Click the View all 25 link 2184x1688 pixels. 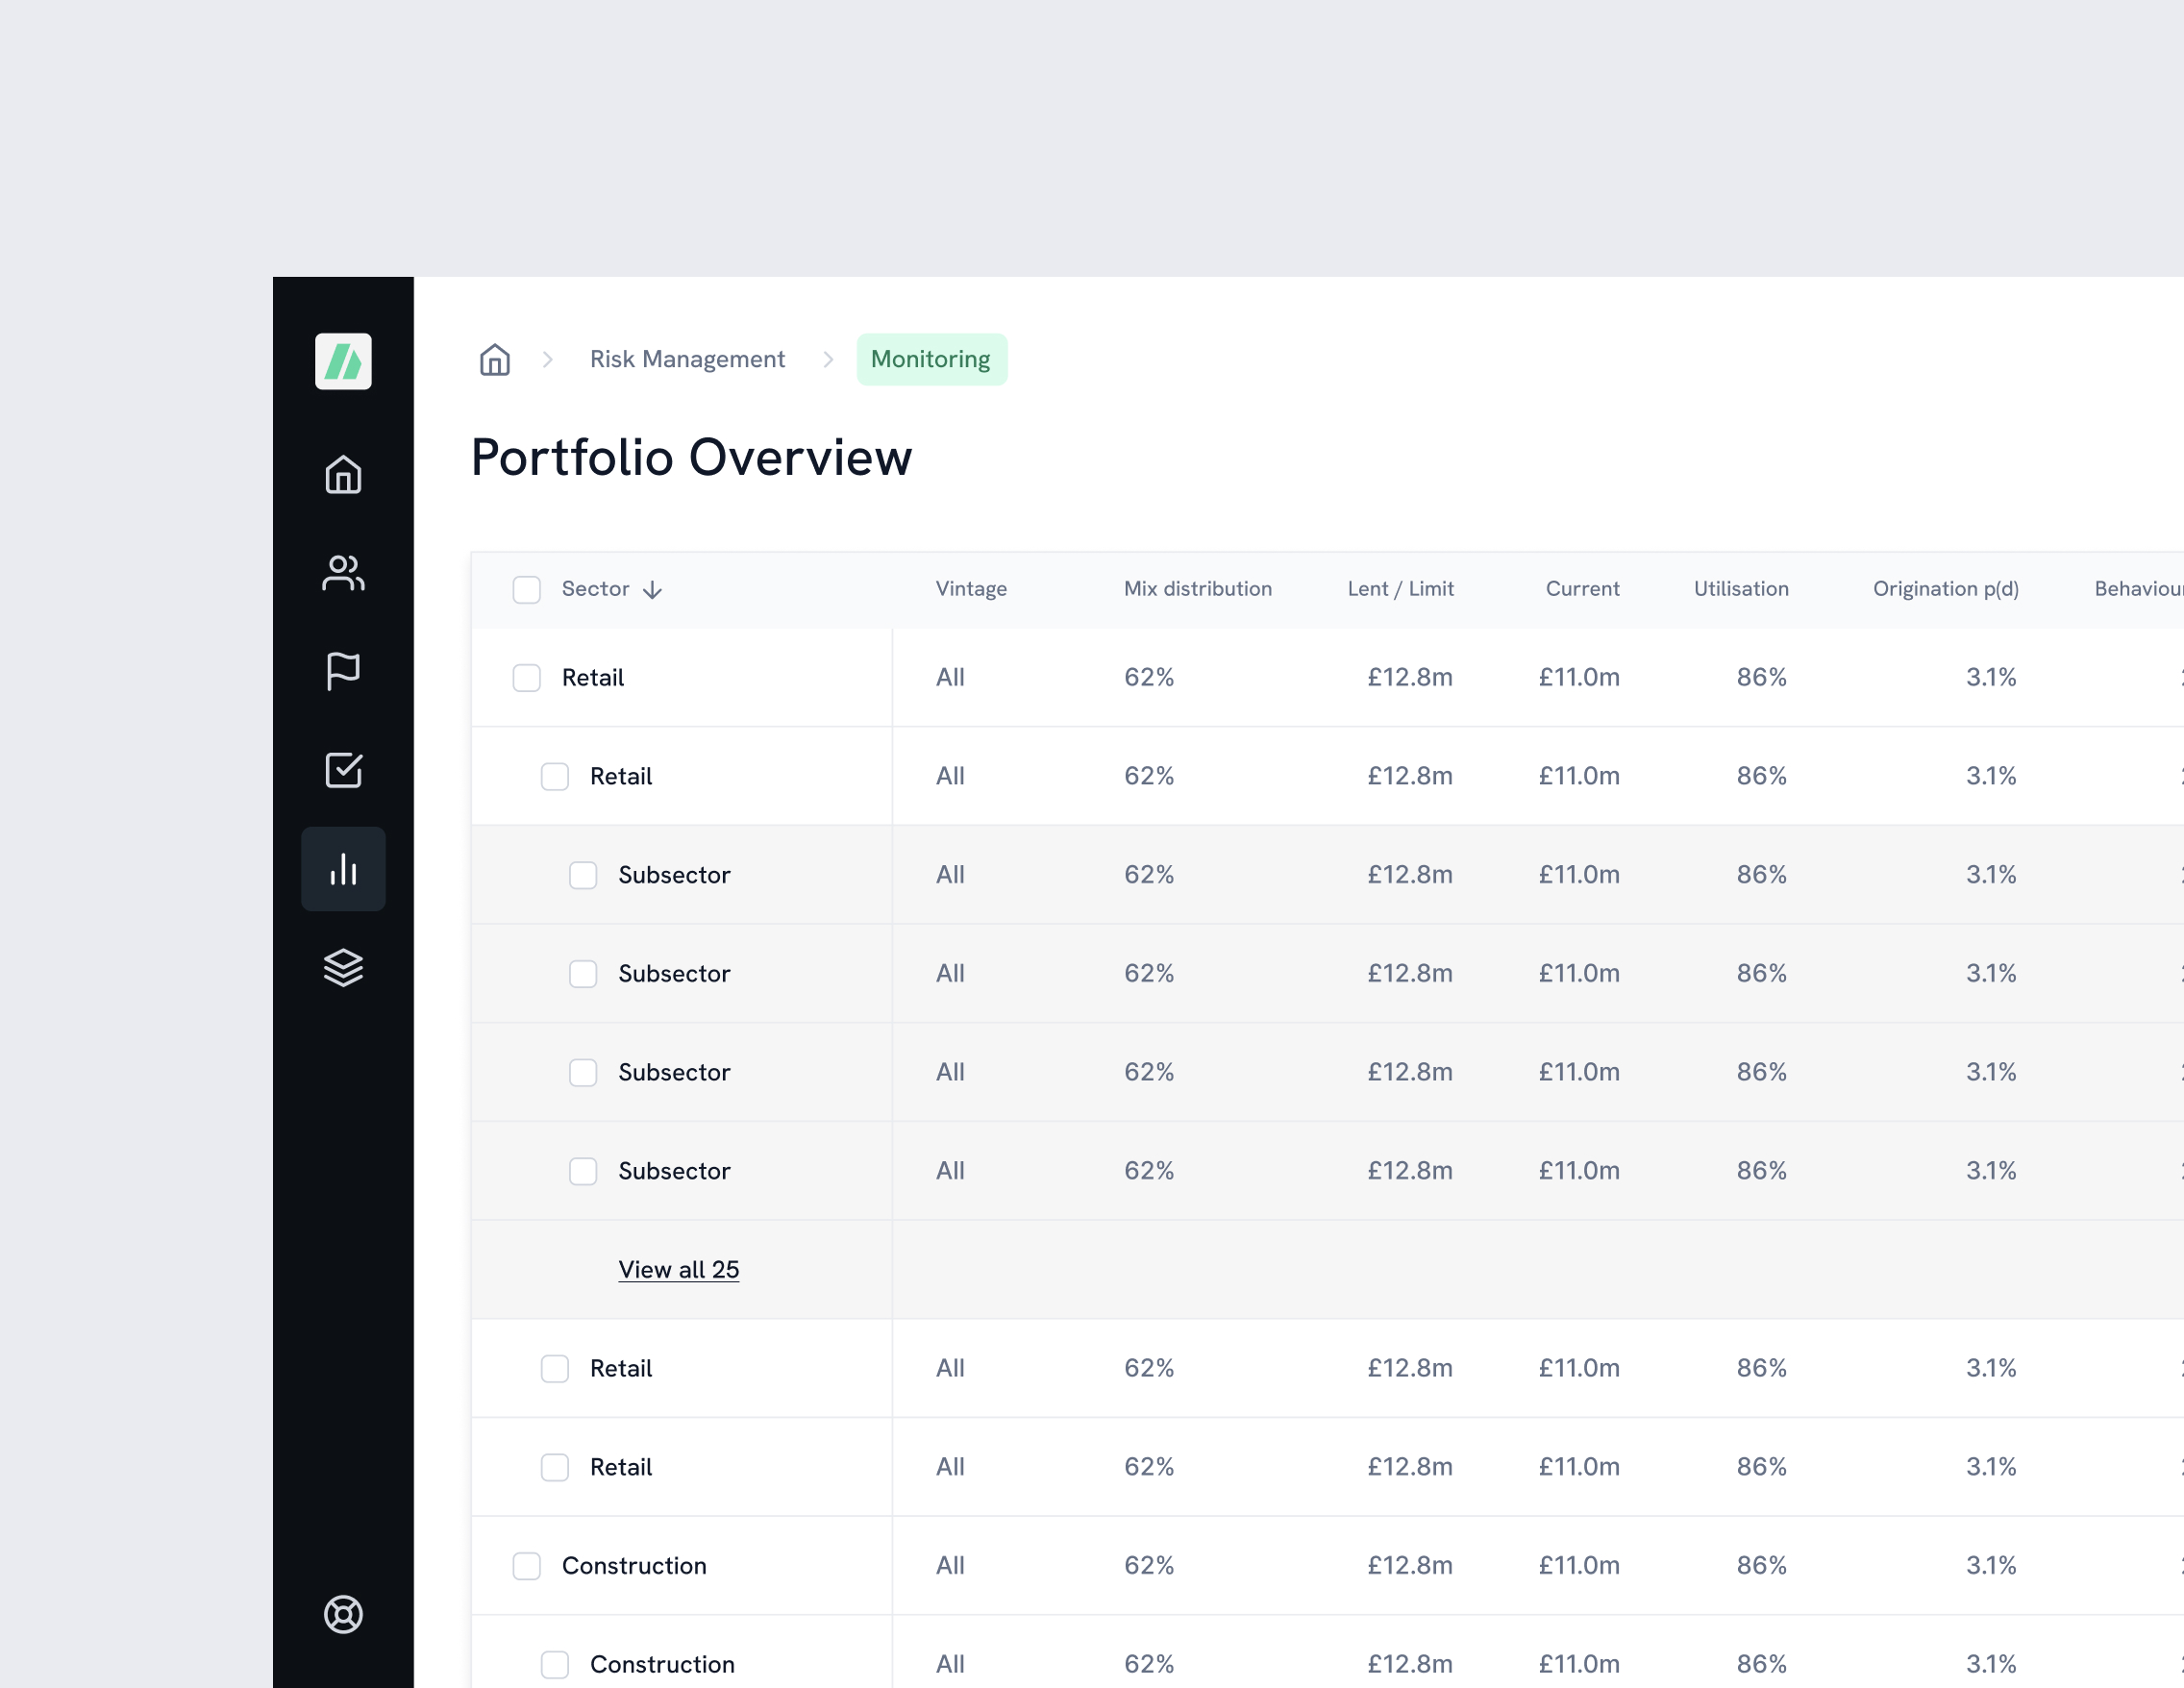click(679, 1269)
